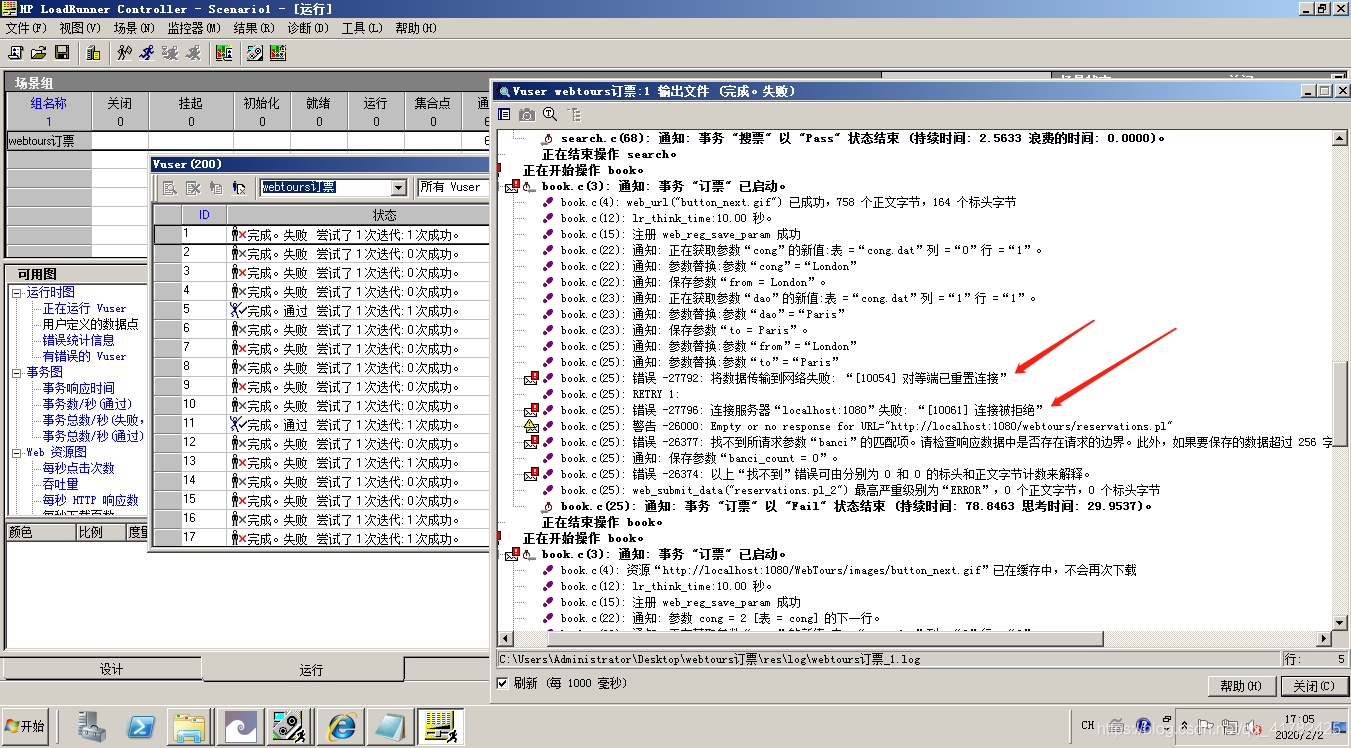The image size is (1351, 748).
Task: Open the 工具(L) menu
Action: point(361,28)
